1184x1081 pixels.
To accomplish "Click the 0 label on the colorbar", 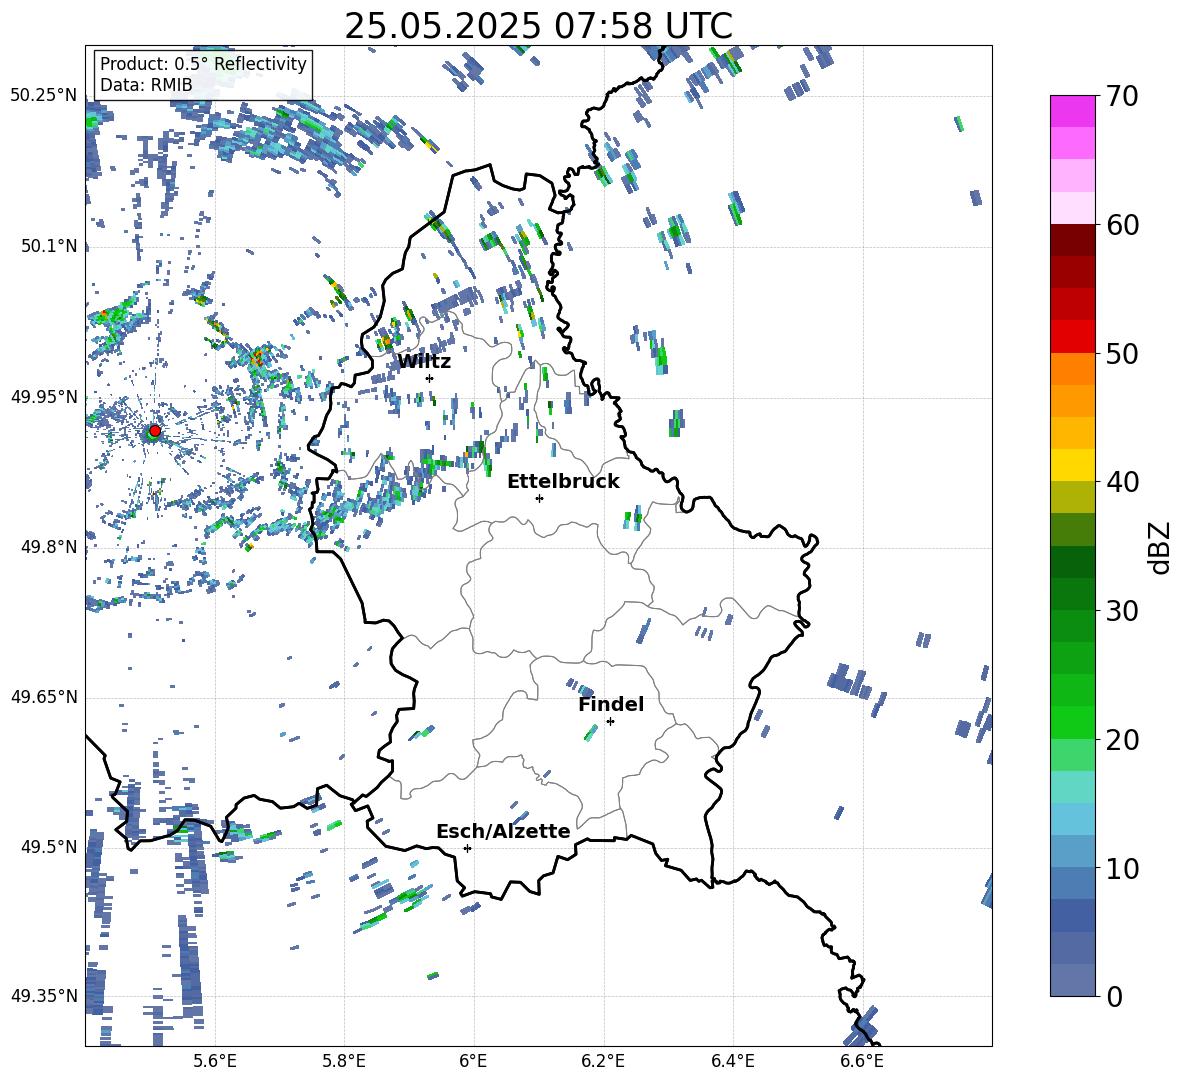I will tap(1114, 996).
